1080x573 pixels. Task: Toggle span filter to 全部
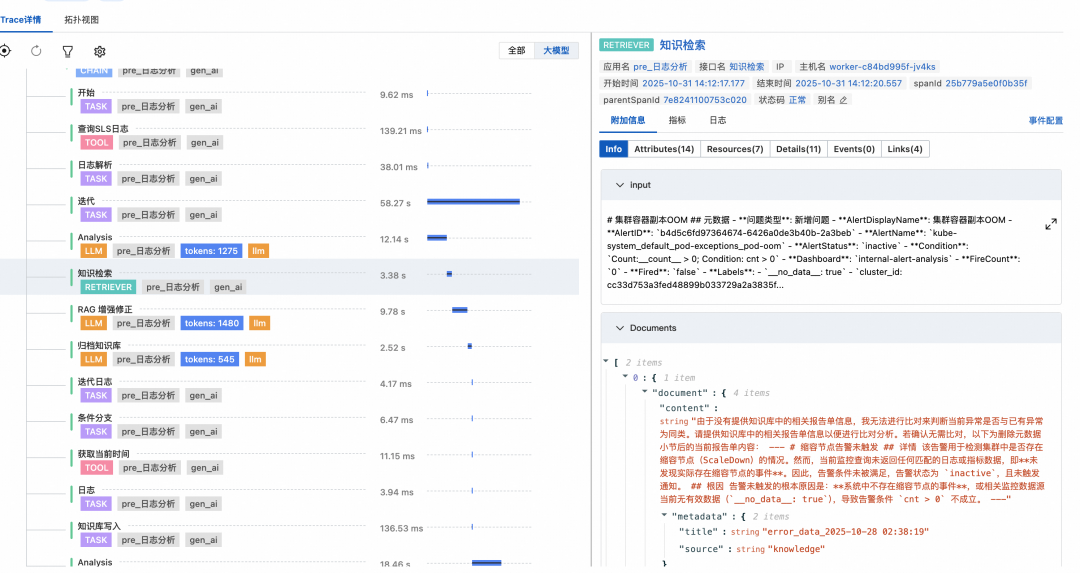516,51
